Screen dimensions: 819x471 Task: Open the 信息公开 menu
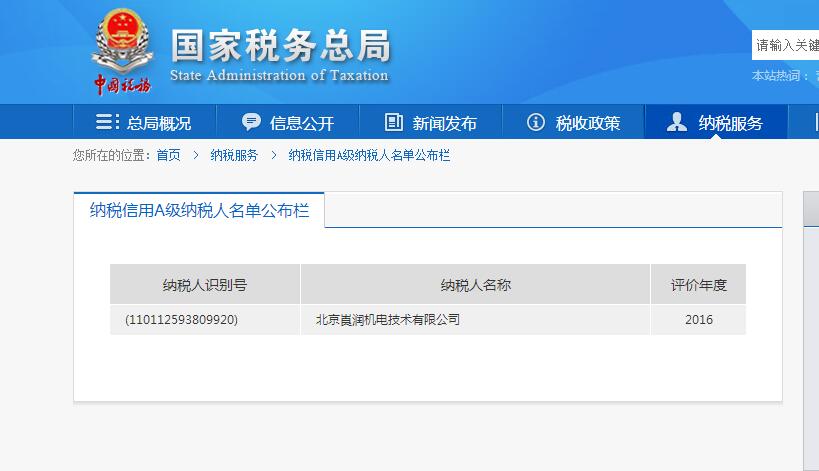[x=288, y=122]
